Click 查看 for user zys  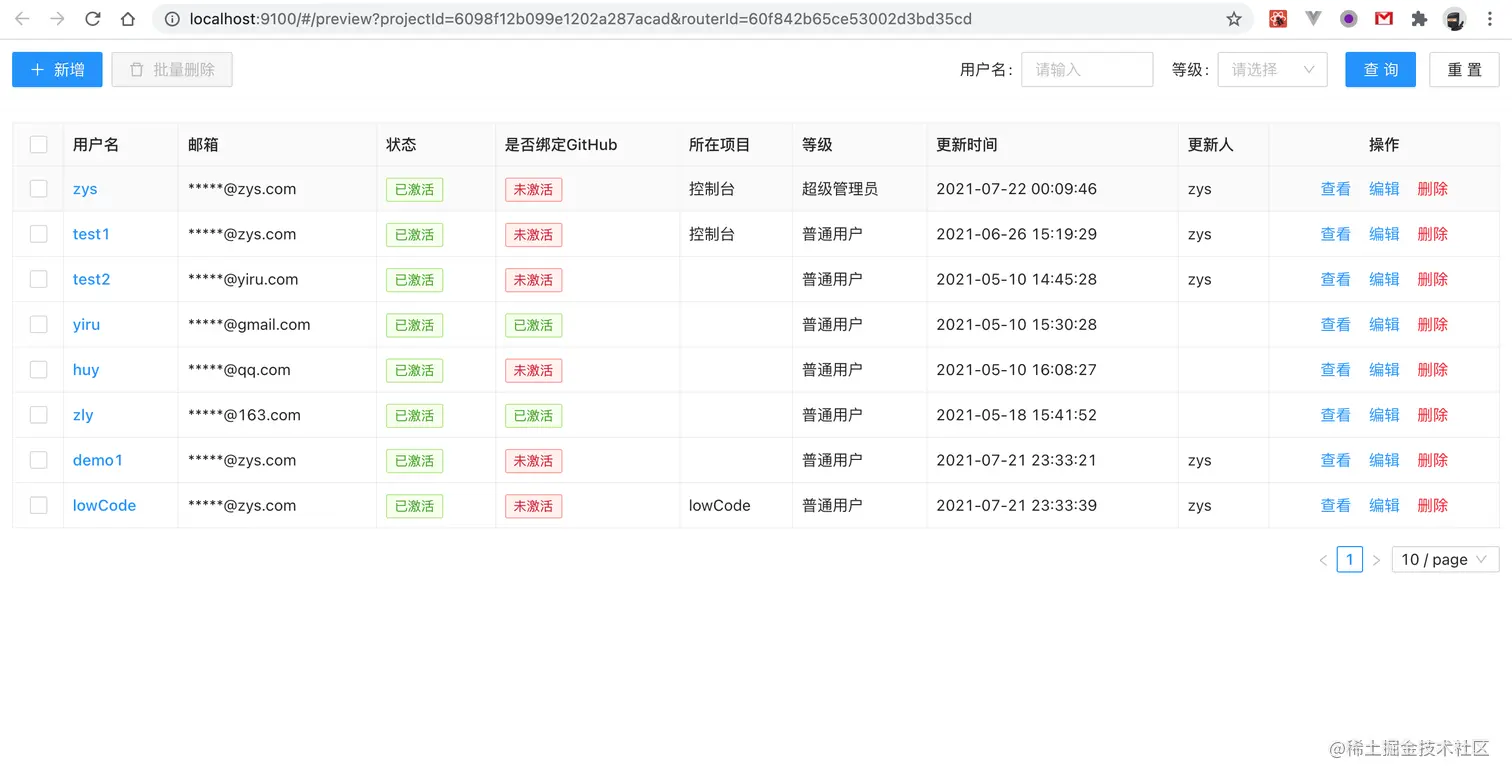(1336, 189)
